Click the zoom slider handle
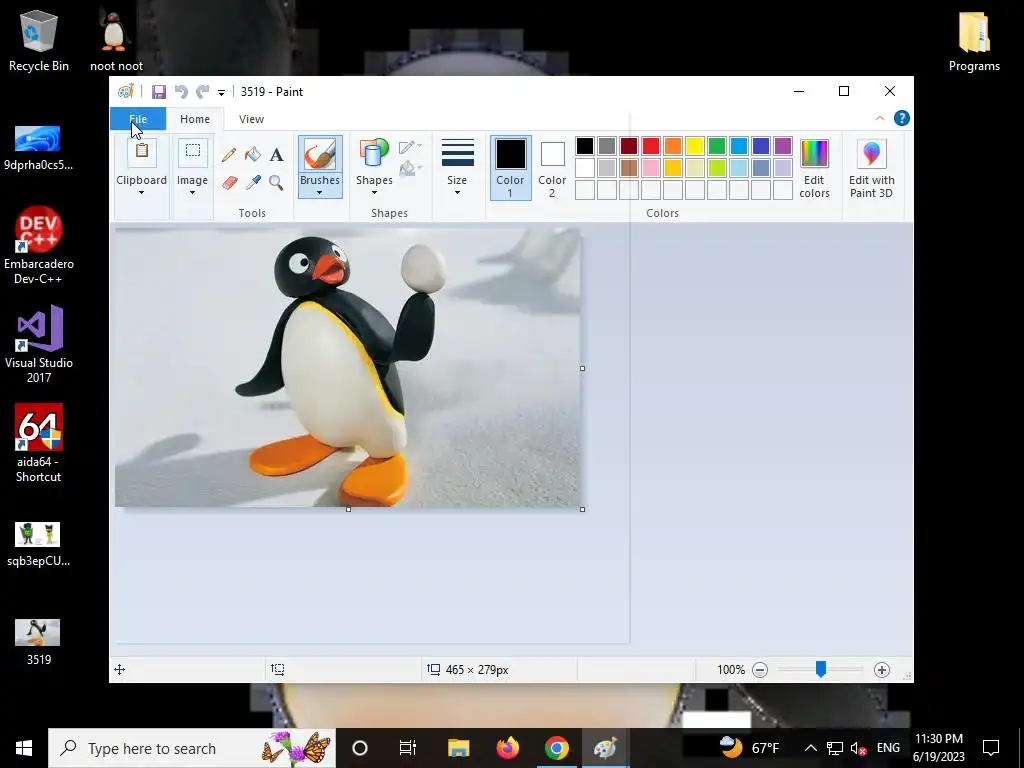The height and width of the screenshot is (768, 1024). click(821, 669)
